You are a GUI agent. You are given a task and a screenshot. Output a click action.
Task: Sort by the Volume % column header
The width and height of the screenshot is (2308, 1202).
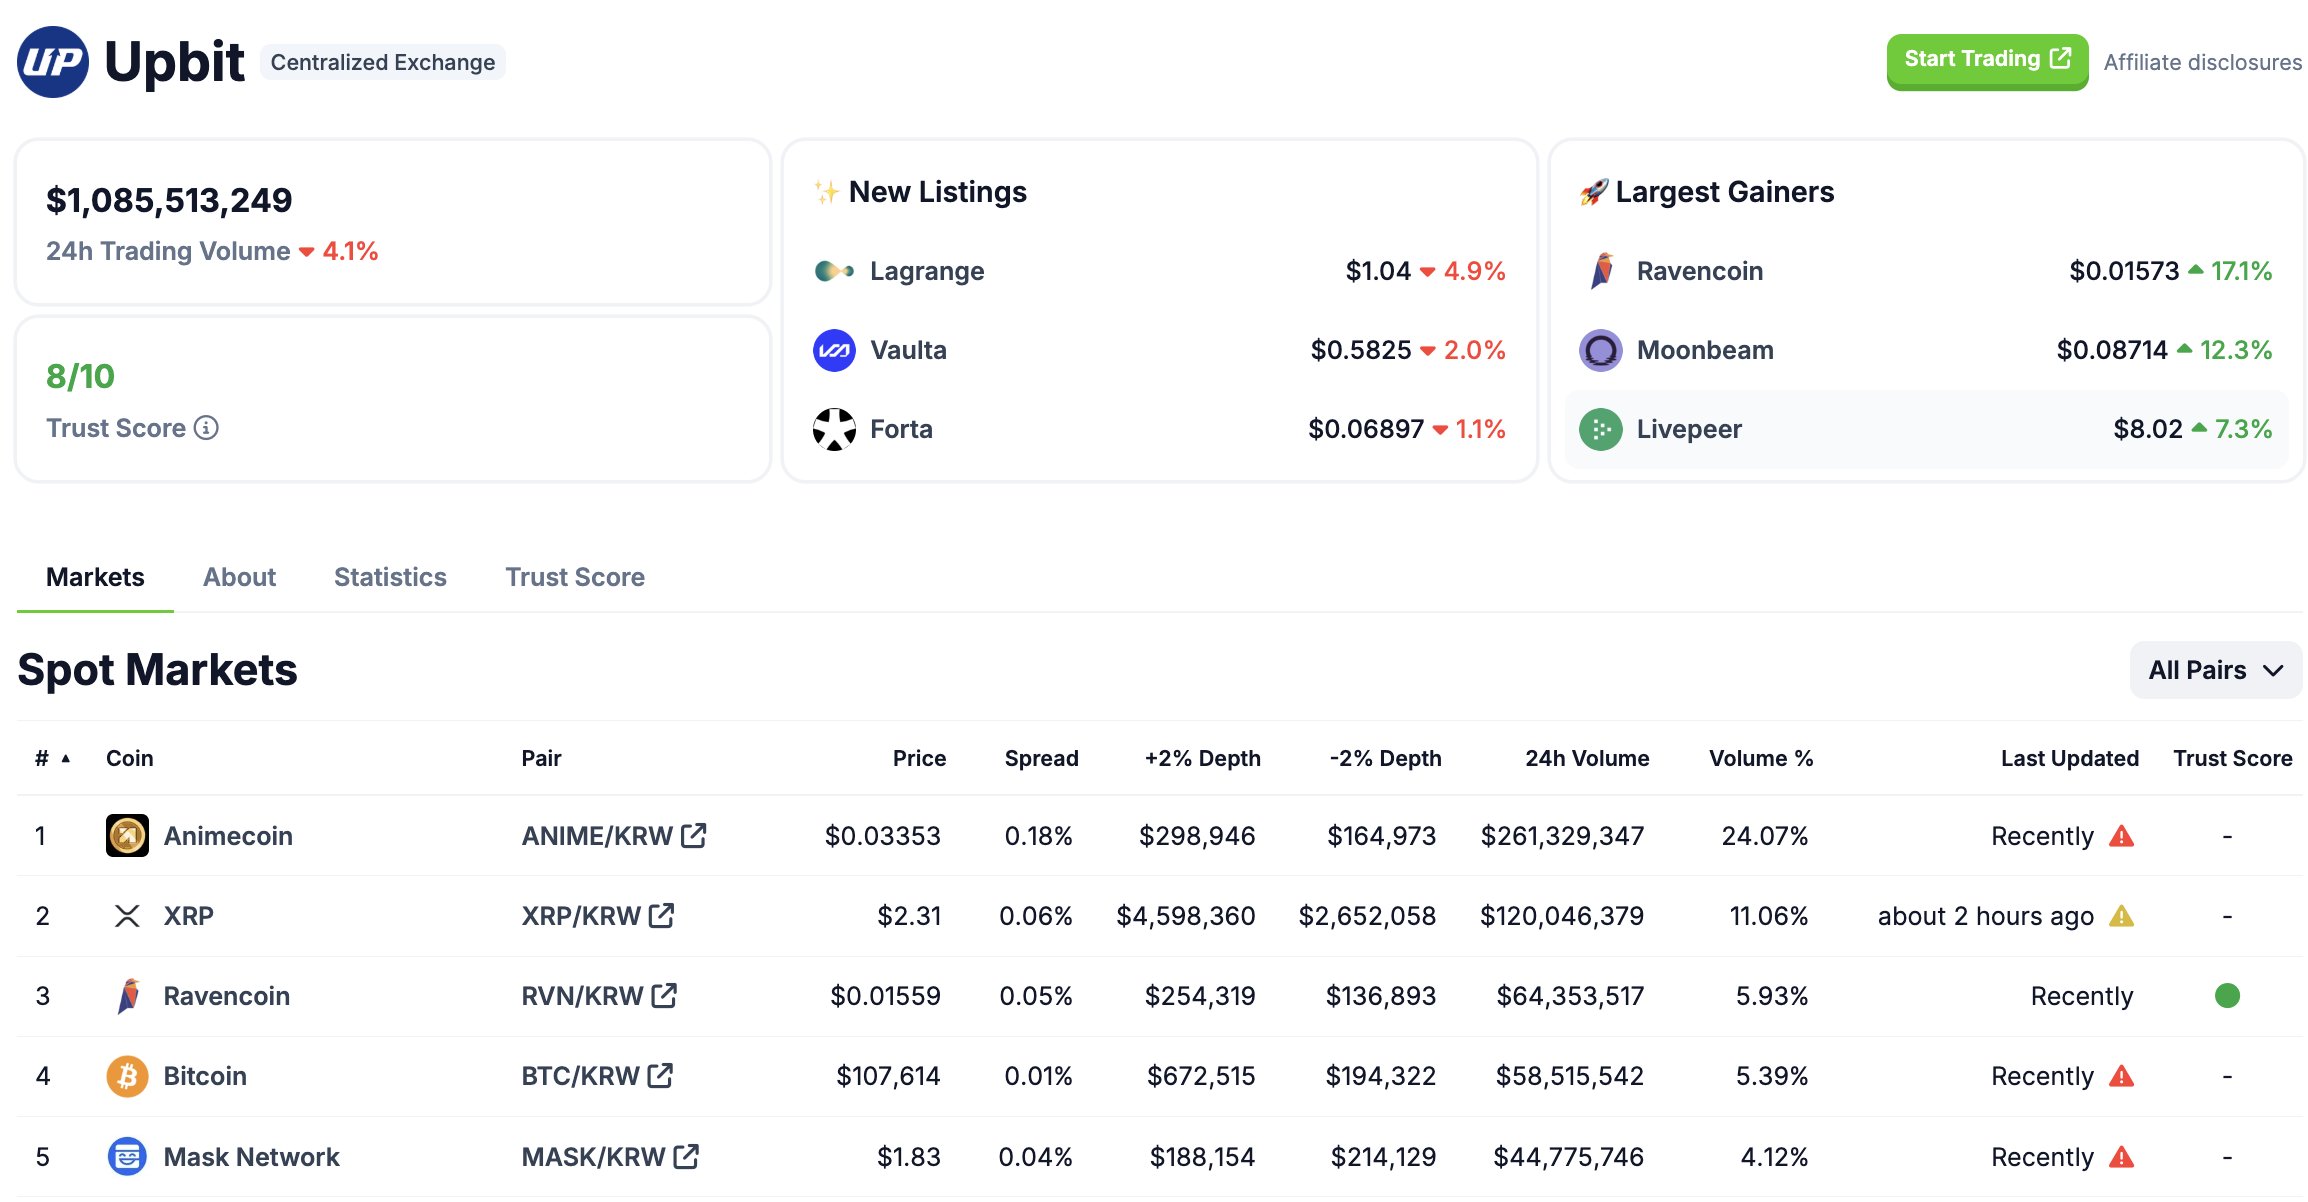click(x=1761, y=758)
